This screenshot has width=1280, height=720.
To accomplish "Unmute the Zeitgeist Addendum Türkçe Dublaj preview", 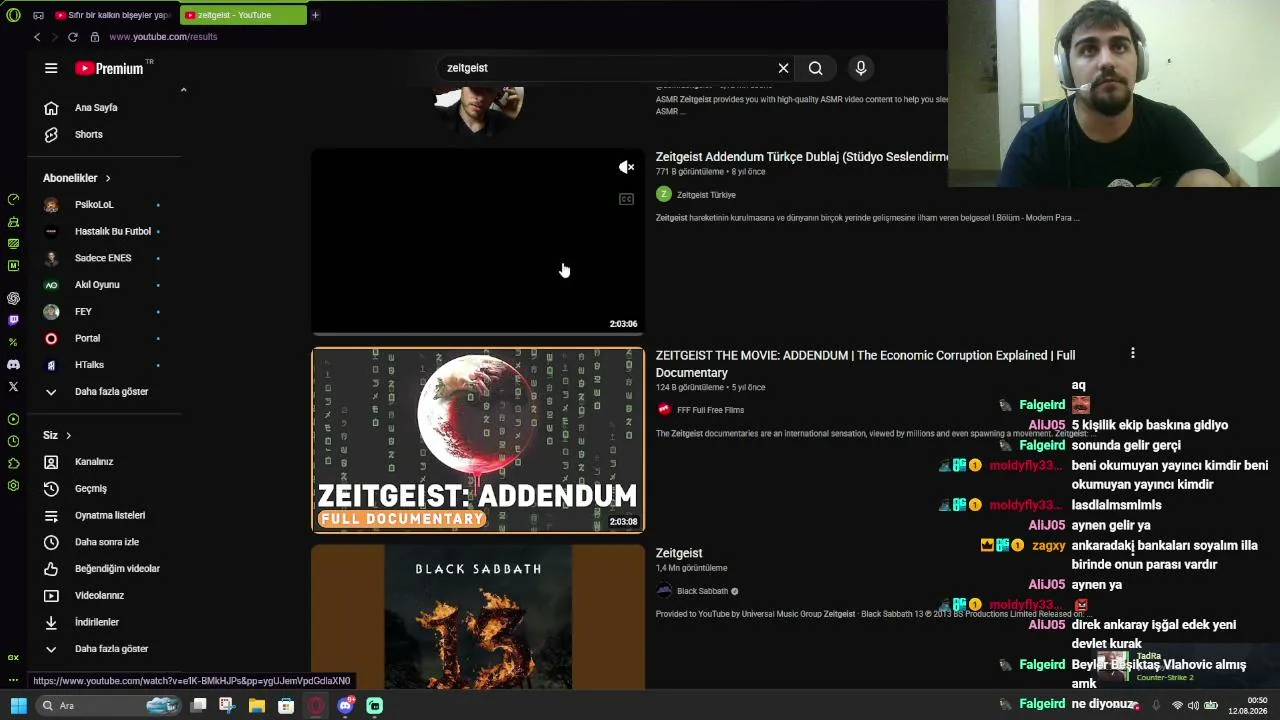I will click(626, 167).
